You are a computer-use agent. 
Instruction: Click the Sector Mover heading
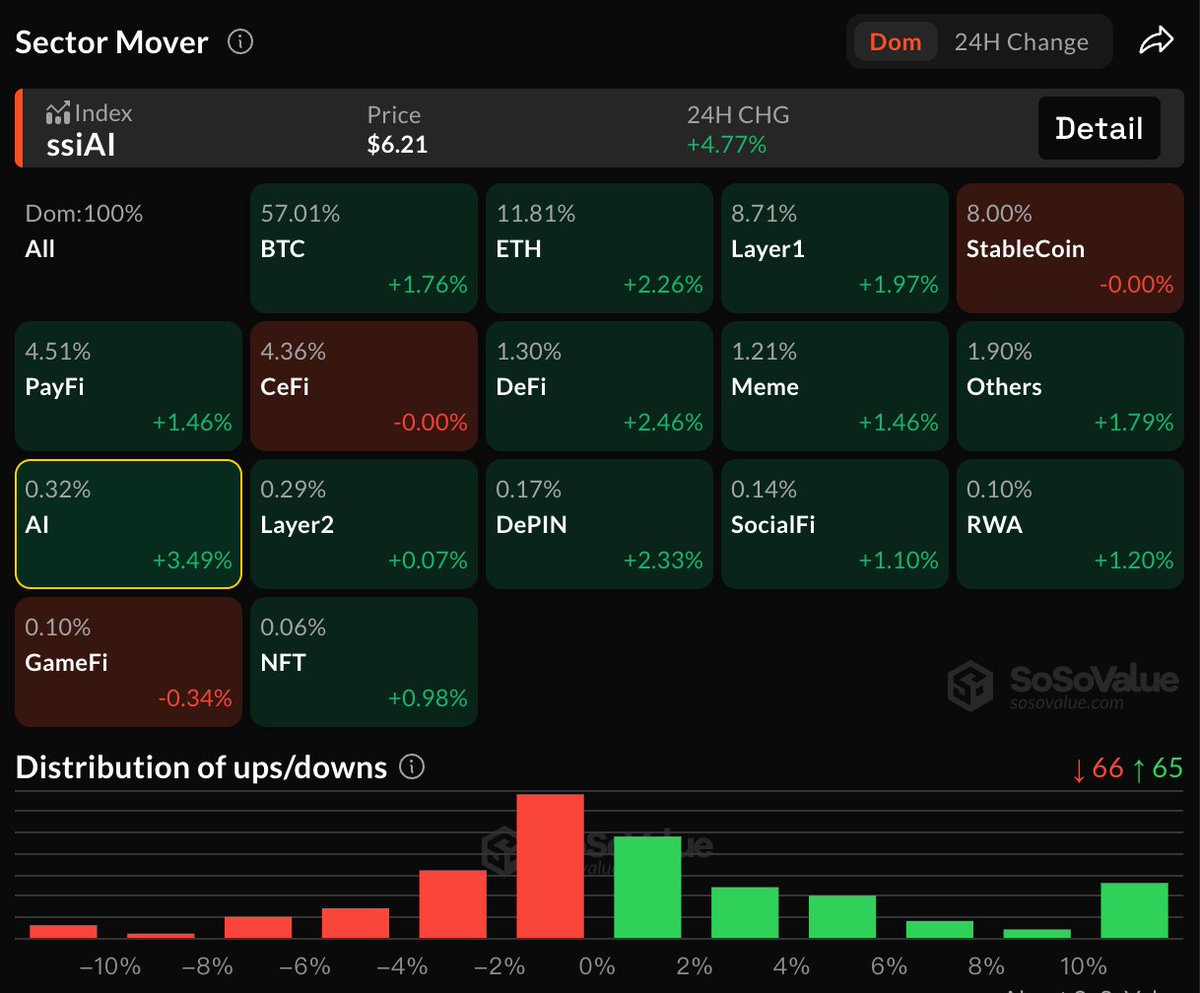(x=112, y=42)
